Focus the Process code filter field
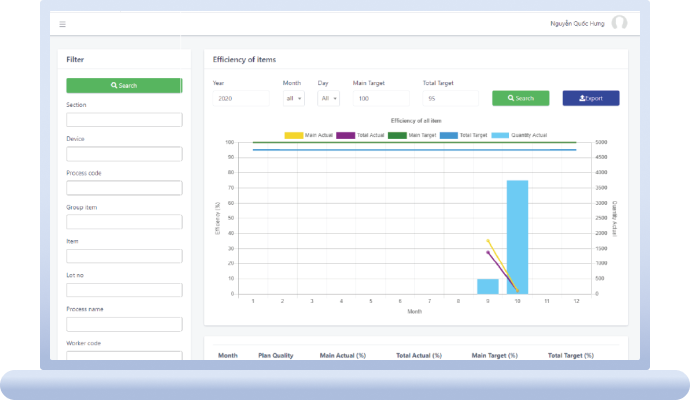Screen dimensions: 690x400 pos(124,188)
